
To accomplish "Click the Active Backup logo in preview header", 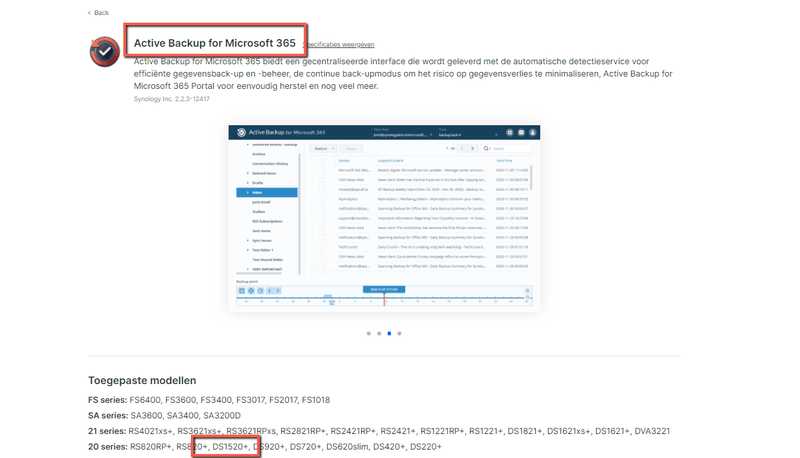I will pyautogui.click(x=241, y=132).
